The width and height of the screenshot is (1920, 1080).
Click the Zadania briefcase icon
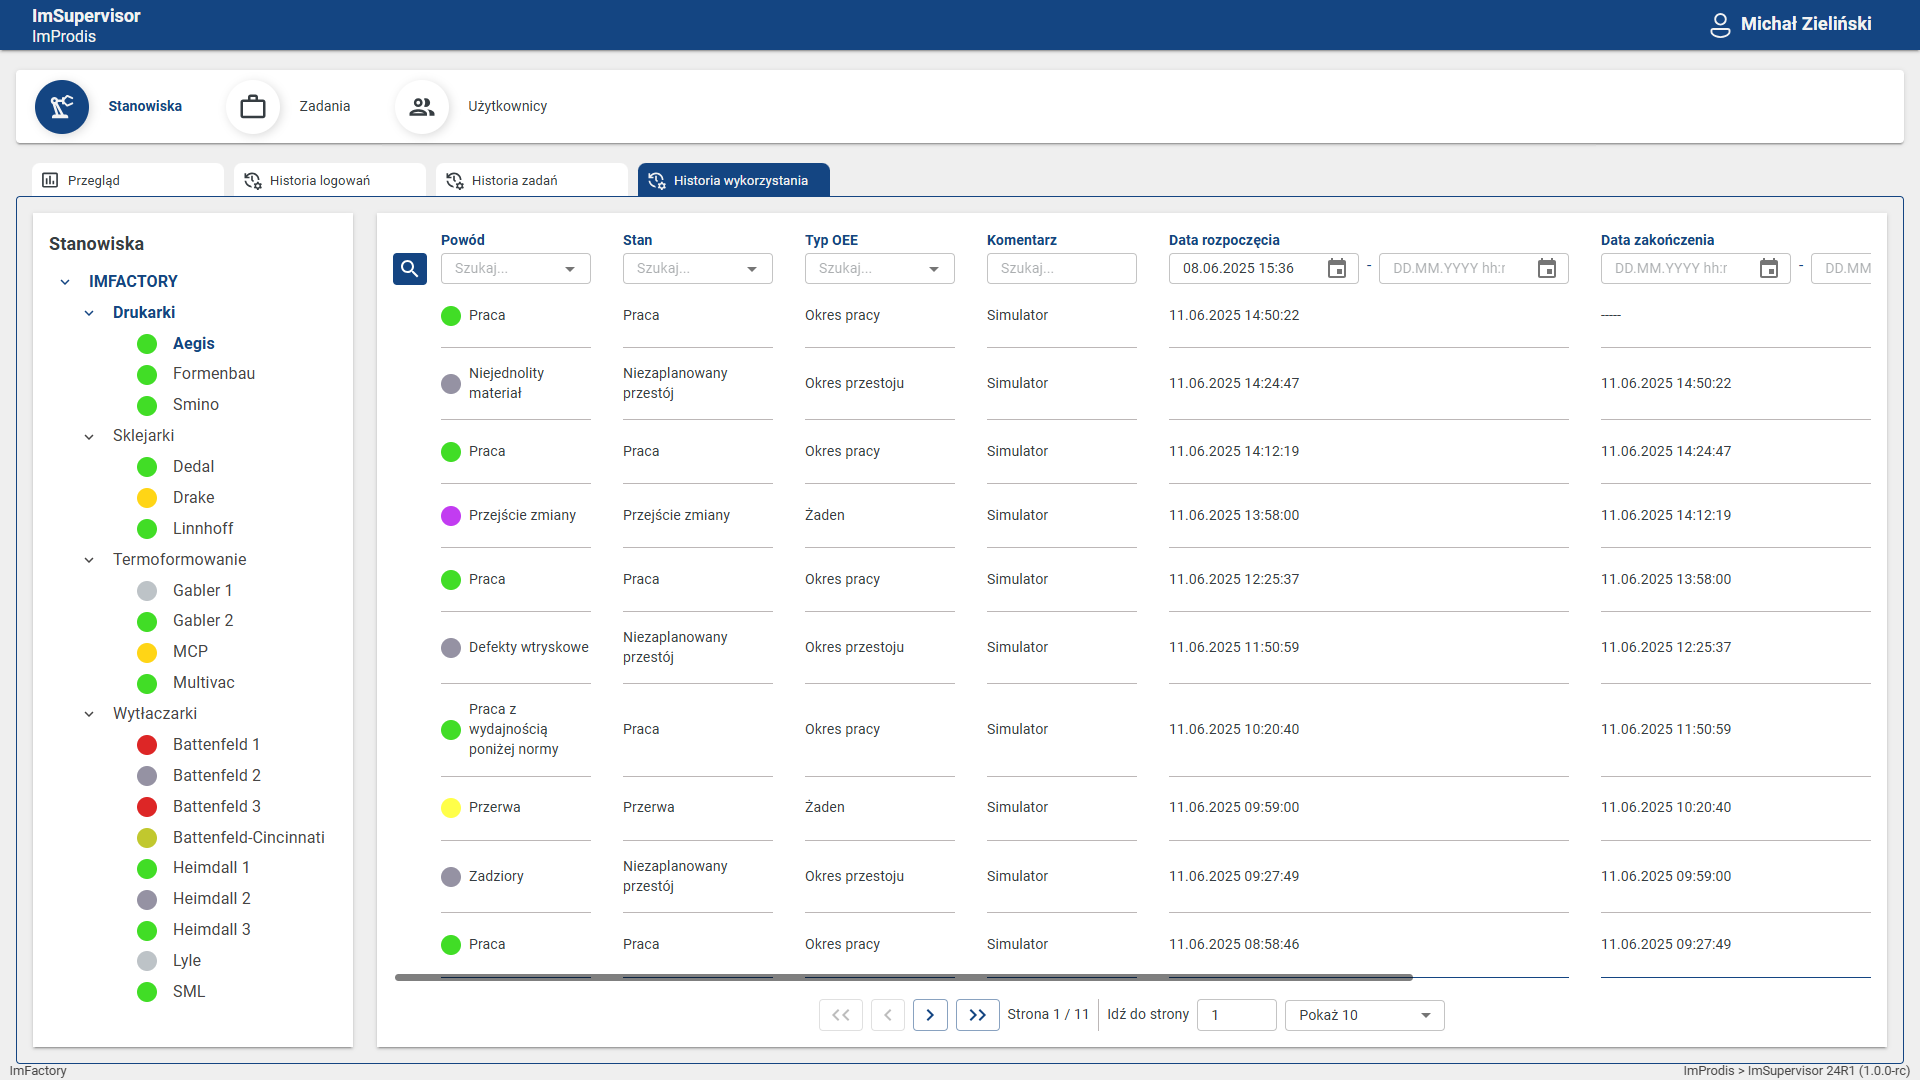click(253, 106)
